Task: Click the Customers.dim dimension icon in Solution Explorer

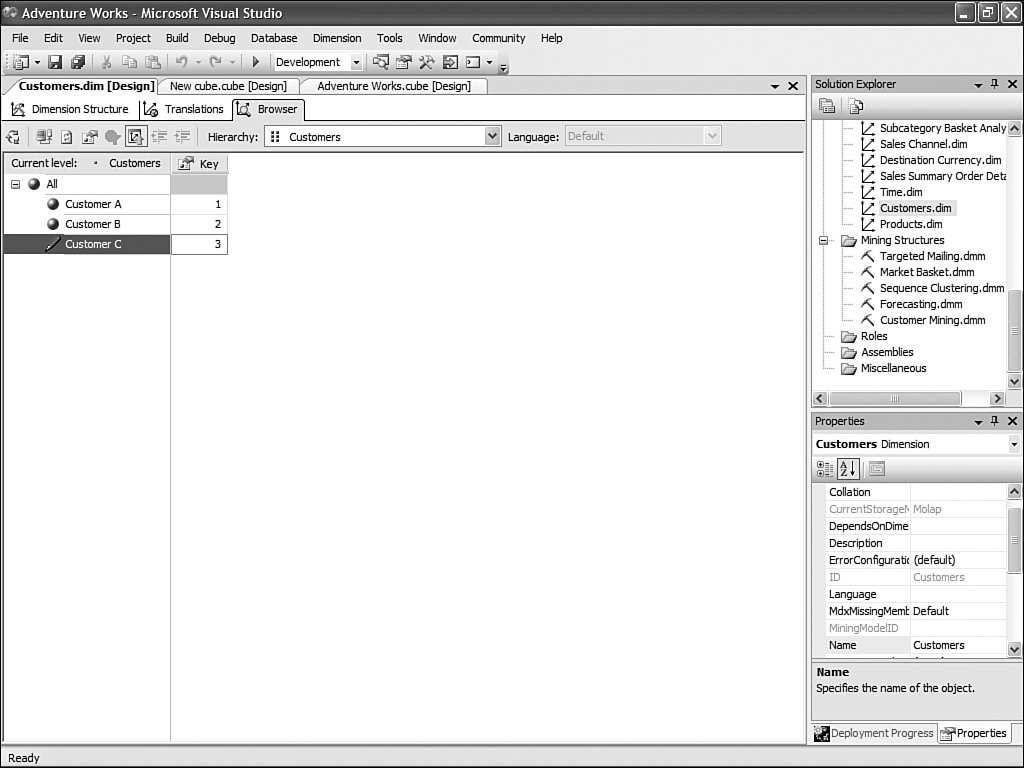Action: [x=868, y=208]
